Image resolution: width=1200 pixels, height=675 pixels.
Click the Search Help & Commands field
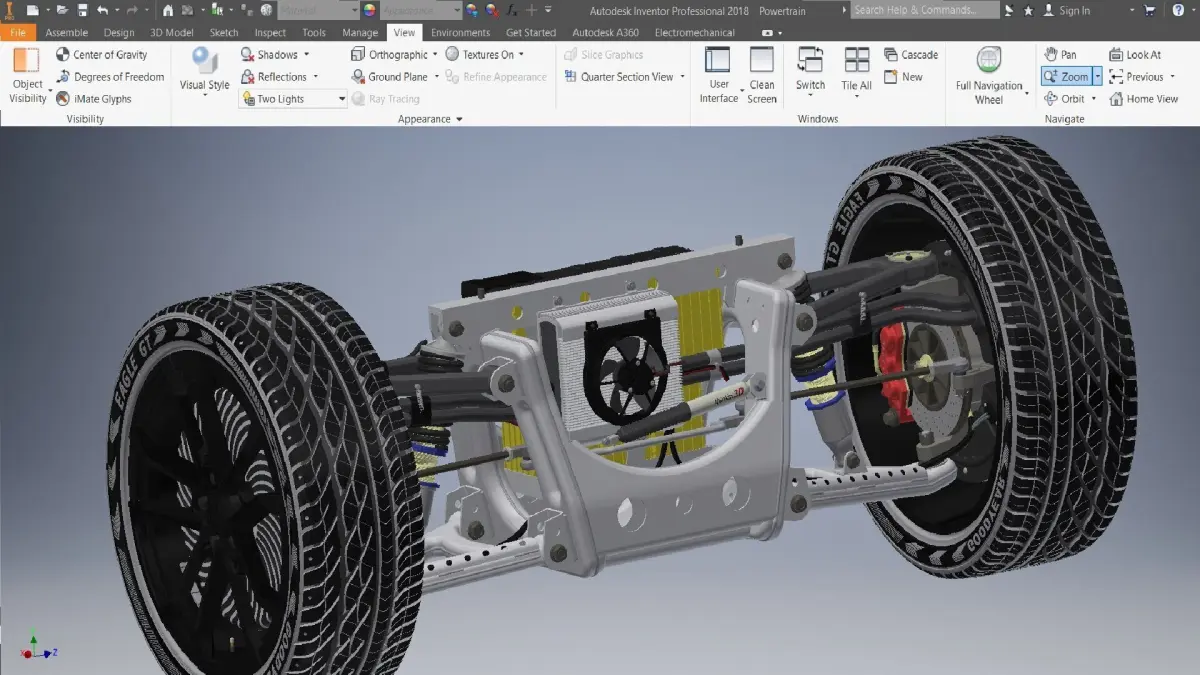point(925,10)
